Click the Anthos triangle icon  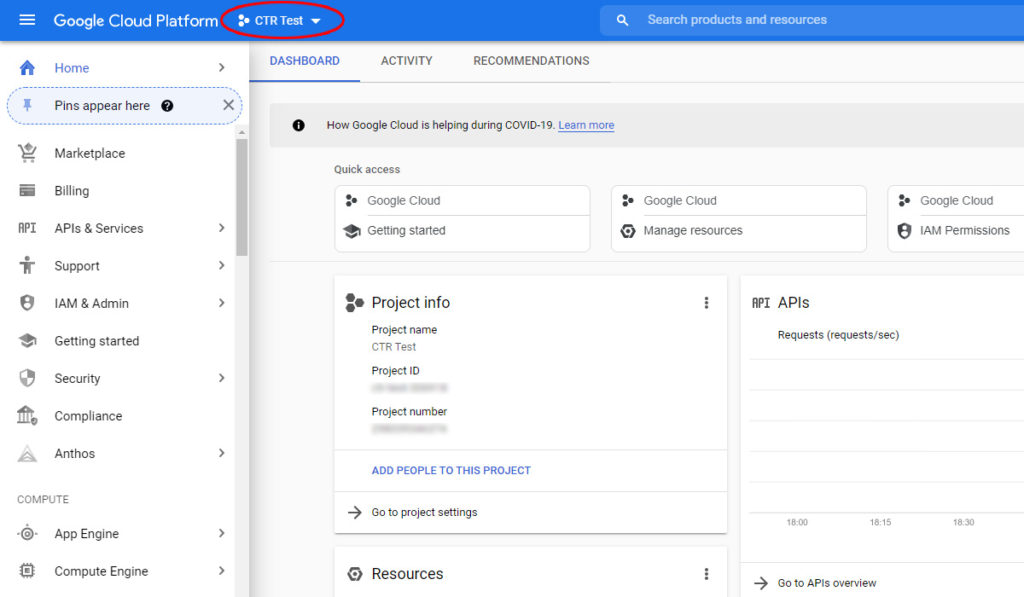coord(27,454)
